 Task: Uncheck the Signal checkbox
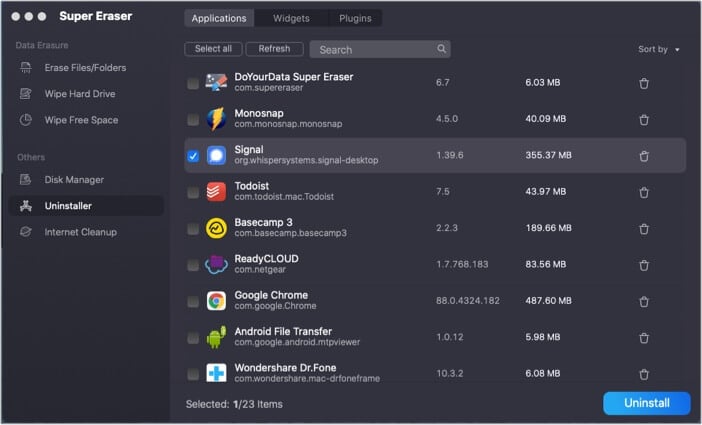pos(193,156)
